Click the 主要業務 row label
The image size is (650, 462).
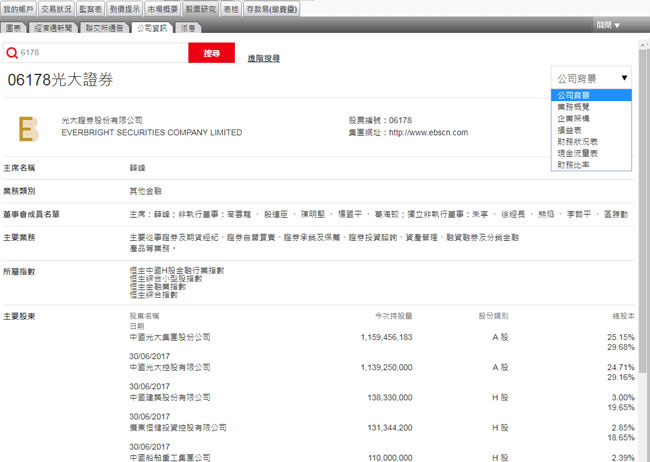pyautogui.click(x=19, y=238)
